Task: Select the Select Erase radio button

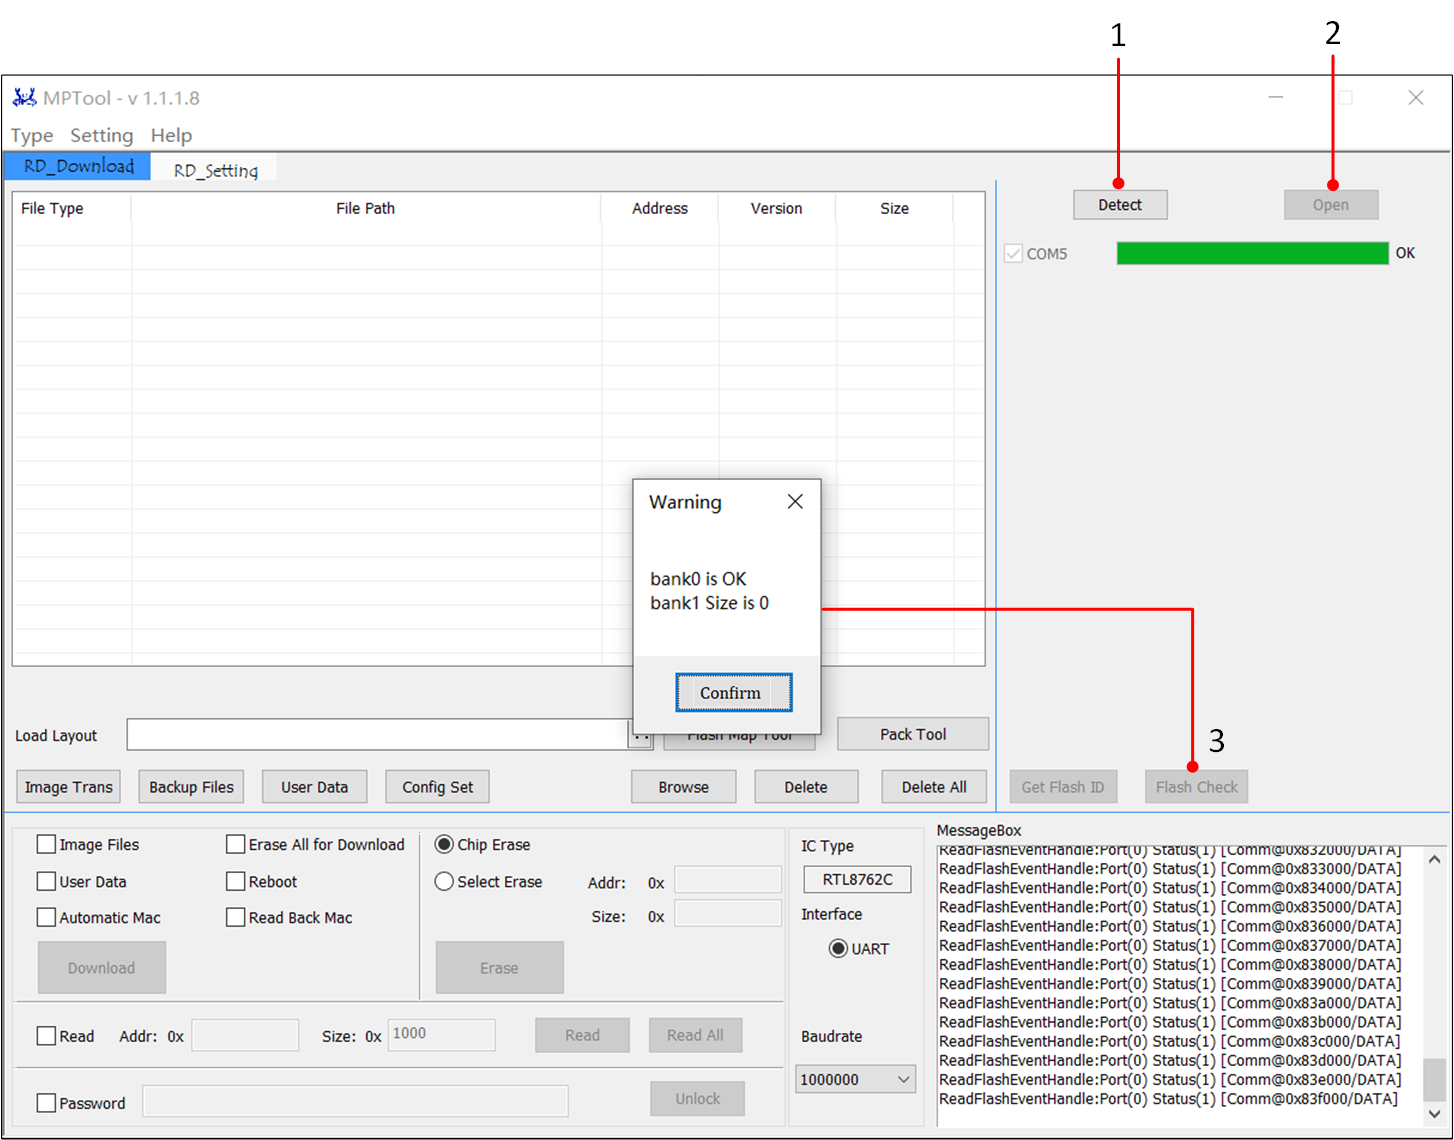Action: point(444,881)
